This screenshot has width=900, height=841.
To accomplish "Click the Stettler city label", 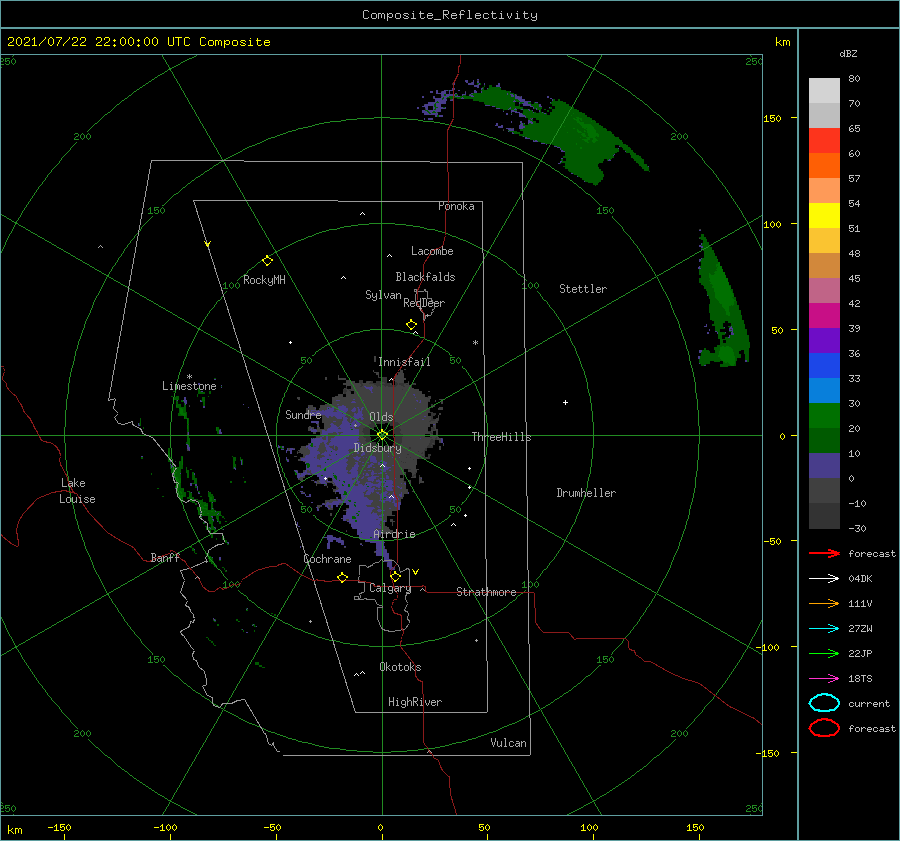I will (583, 289).
